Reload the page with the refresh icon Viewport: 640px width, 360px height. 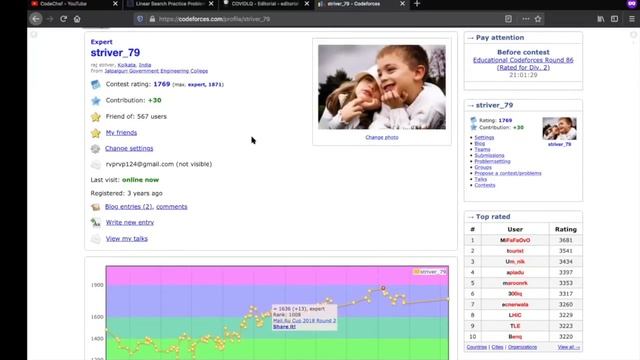coord(63,19)
